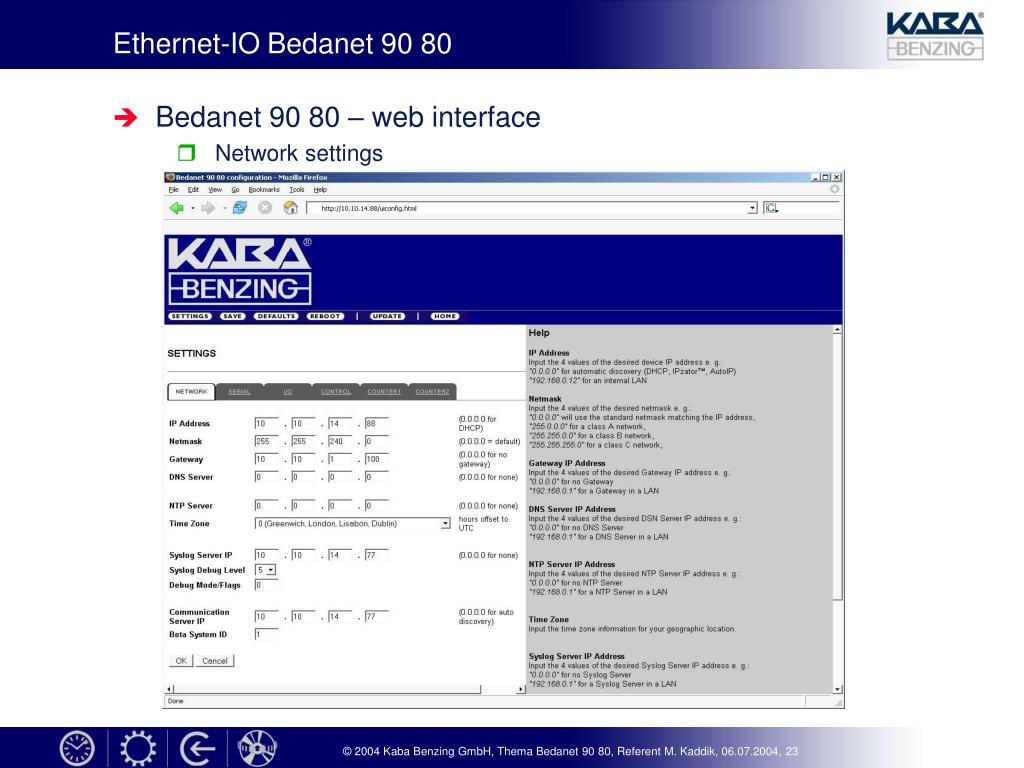
Task: Click the OK button
Action: click(x=181, y=661)
